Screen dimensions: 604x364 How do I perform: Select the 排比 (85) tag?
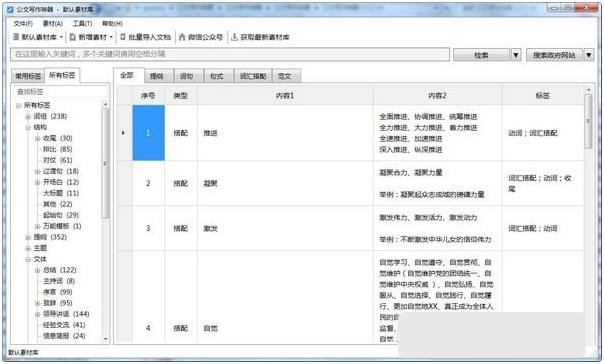57,149
